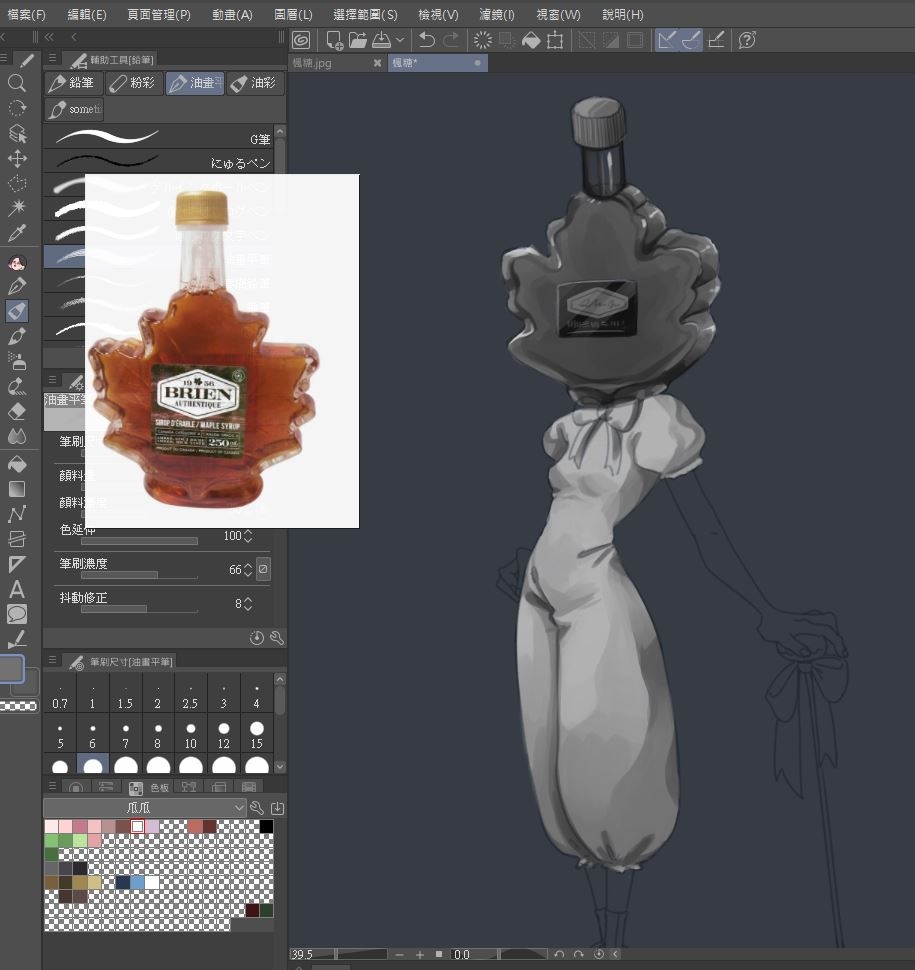The width and height of the screenshot is (915, 970).
Task: Choose brush size 10 preset
Action: 191,734
